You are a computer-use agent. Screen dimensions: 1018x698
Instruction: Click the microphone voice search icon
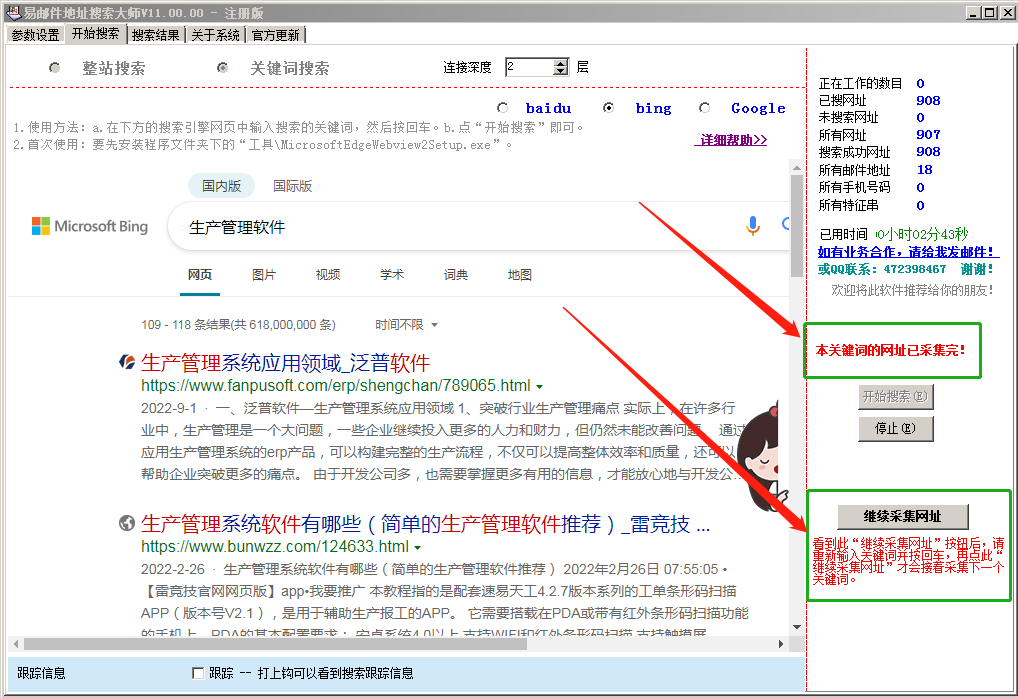tap(752, 226)
